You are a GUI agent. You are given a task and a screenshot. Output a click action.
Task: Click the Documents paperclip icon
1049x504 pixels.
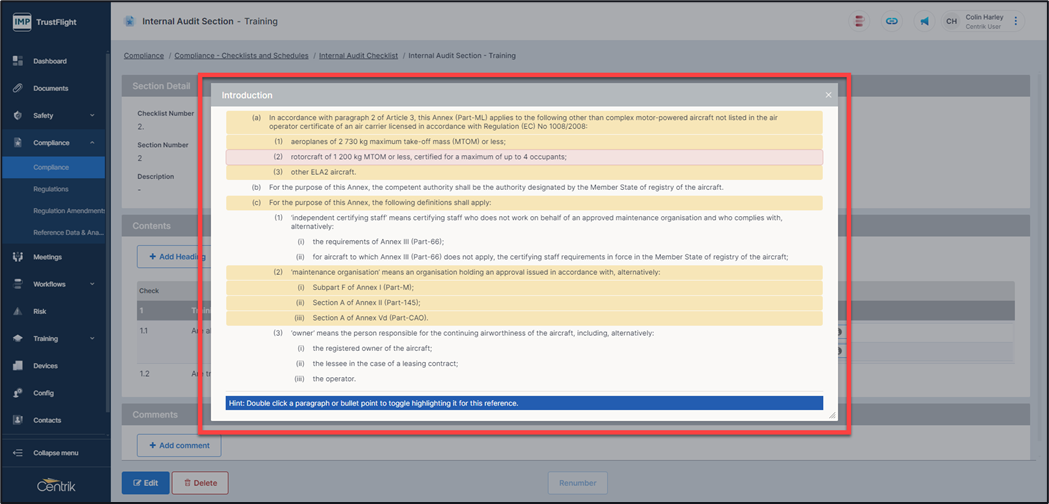[x=18, y=89]
